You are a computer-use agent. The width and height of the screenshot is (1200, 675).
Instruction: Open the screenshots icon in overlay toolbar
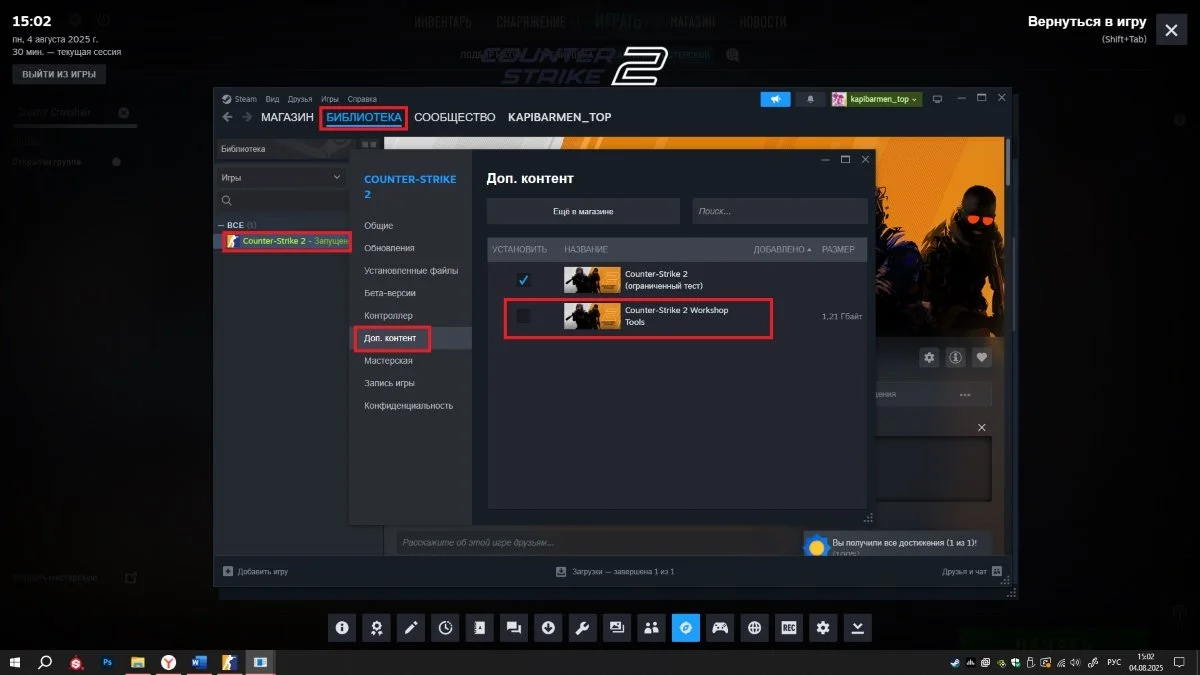(617, 628)
